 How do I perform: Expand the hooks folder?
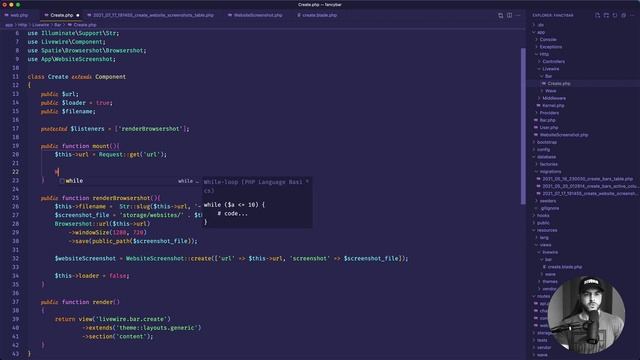(543, 216)
